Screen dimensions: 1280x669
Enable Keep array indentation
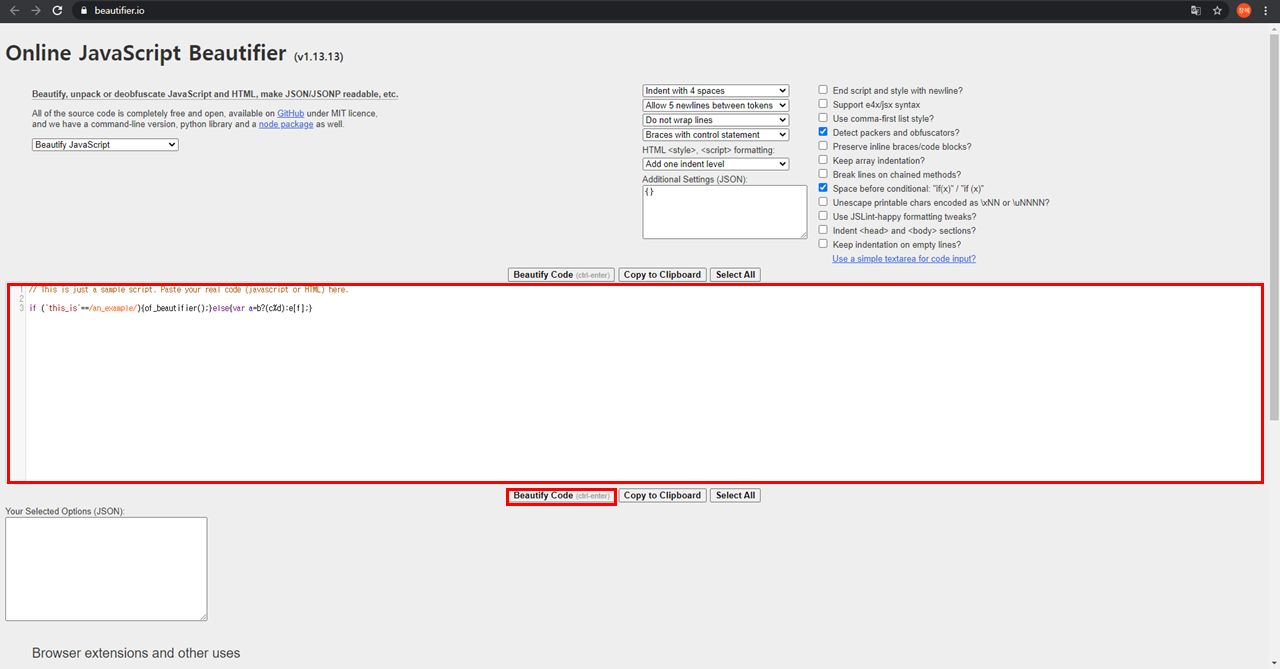[823, 160]
